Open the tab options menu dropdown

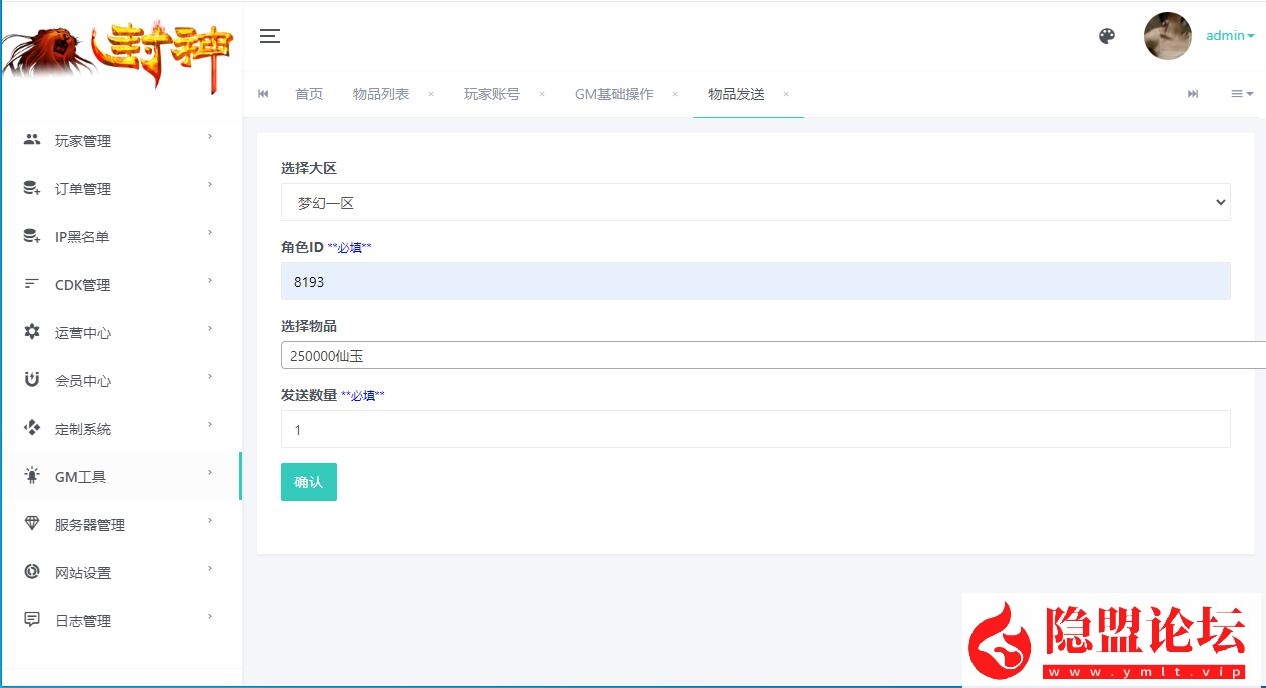pos(1242,94)
